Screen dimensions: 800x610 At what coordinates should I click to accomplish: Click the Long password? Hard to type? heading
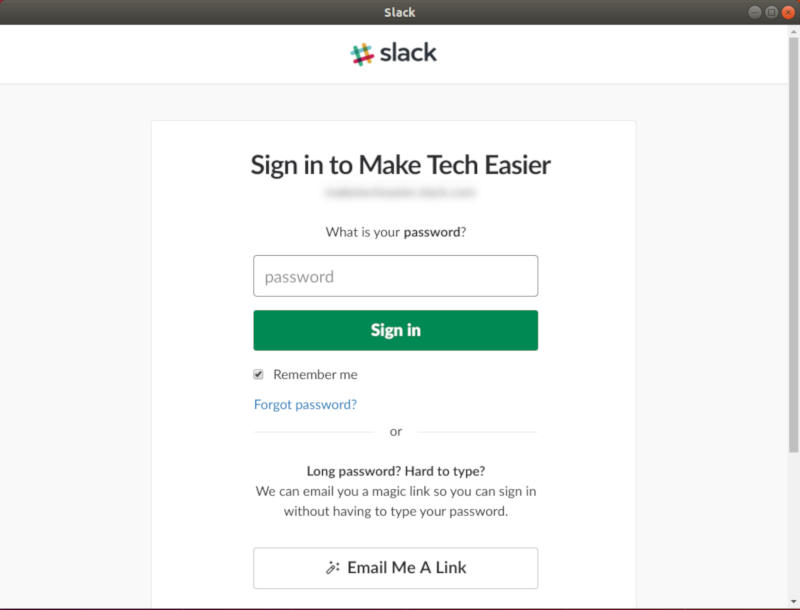click(396, 470)
